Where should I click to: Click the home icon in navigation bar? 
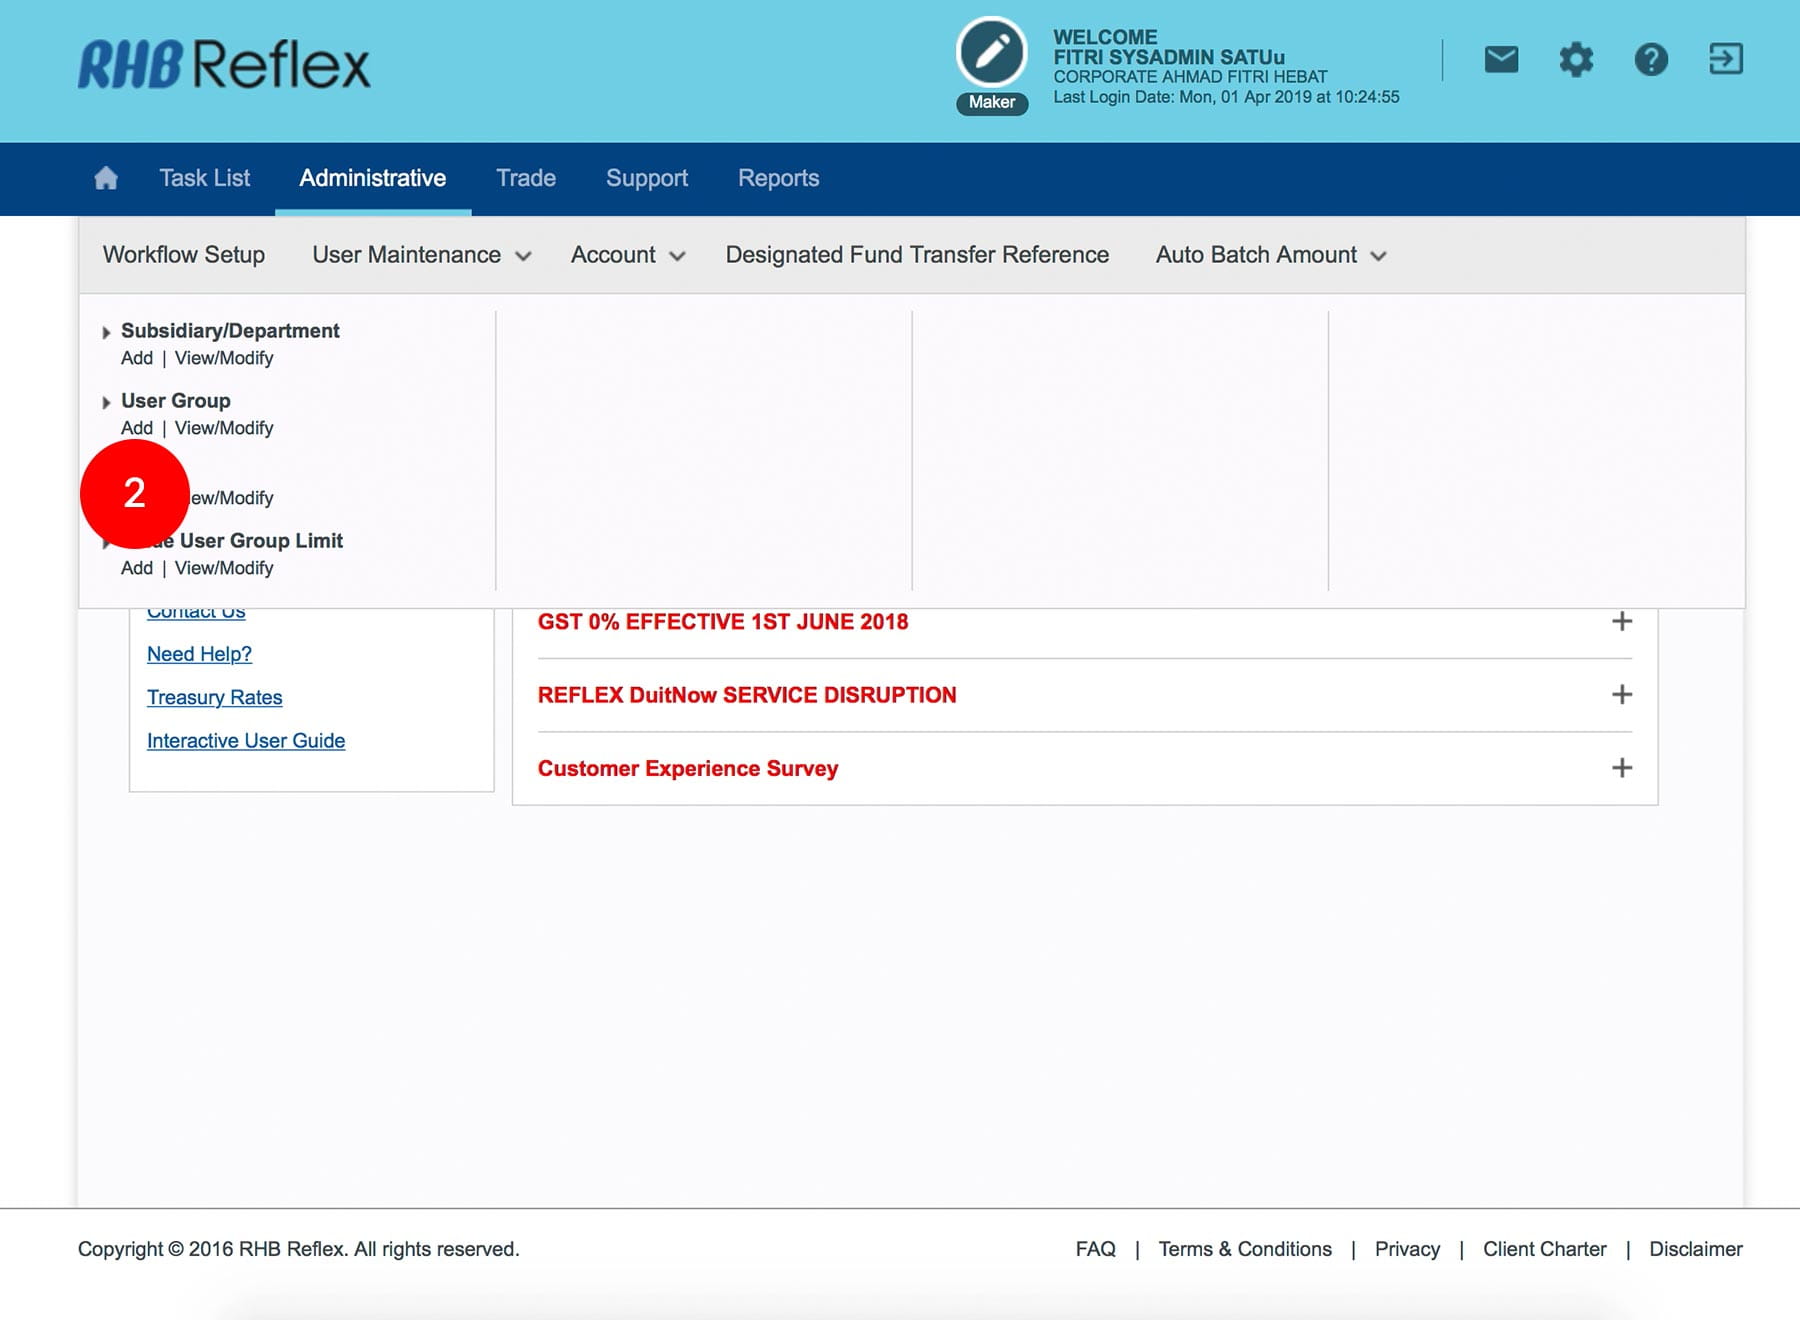(106, 178)
